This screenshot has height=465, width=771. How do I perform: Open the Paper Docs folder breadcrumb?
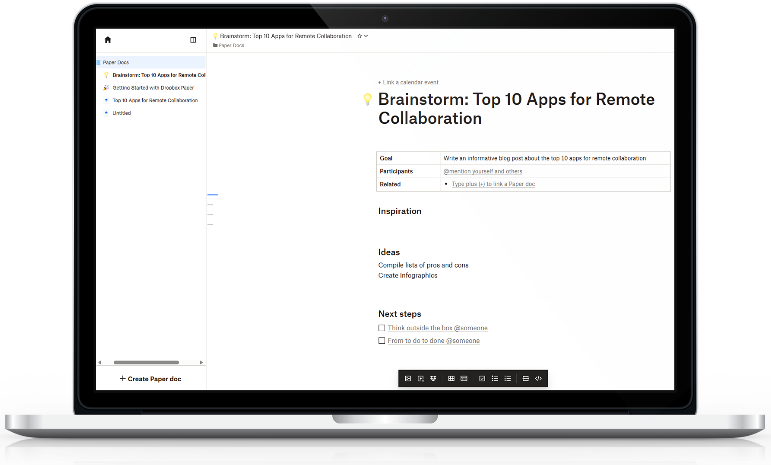tap(230, 45)
